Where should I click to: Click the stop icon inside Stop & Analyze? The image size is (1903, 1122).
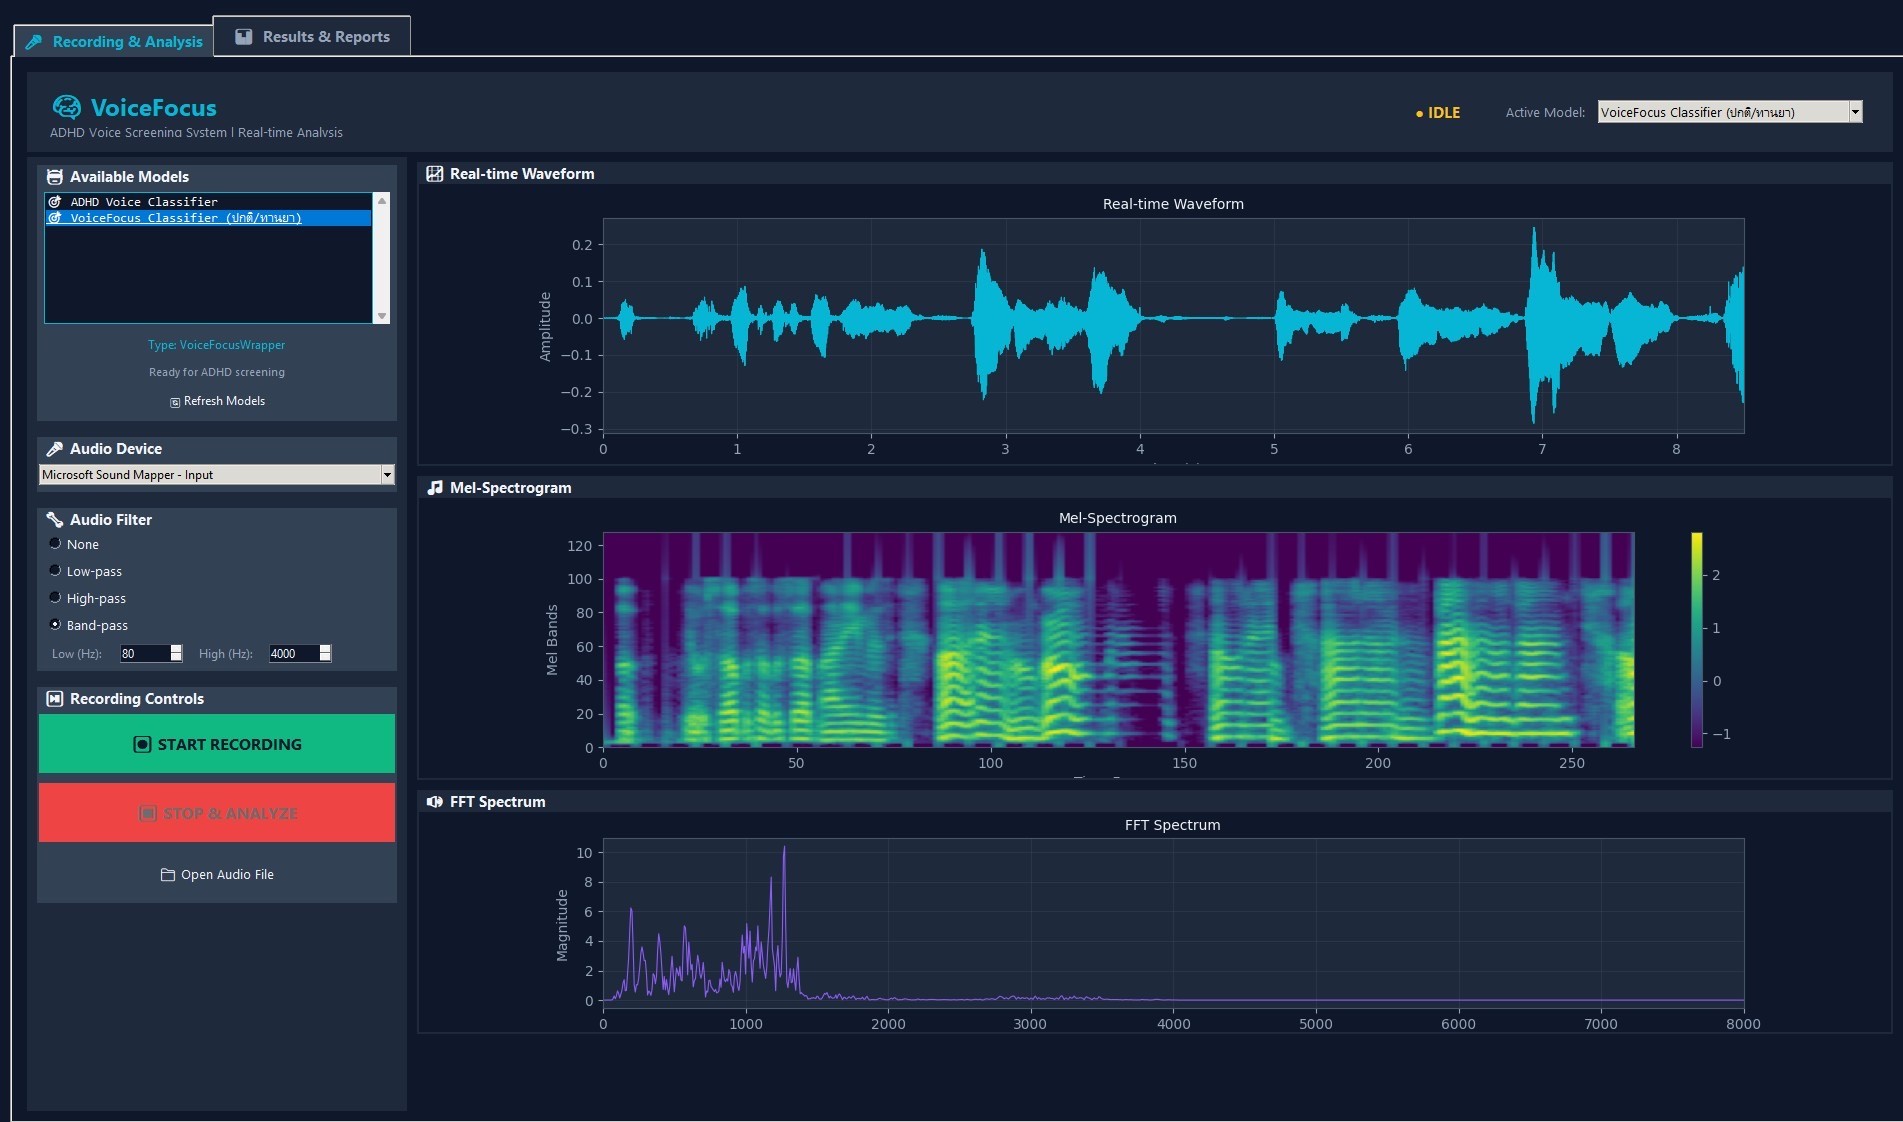148,813
